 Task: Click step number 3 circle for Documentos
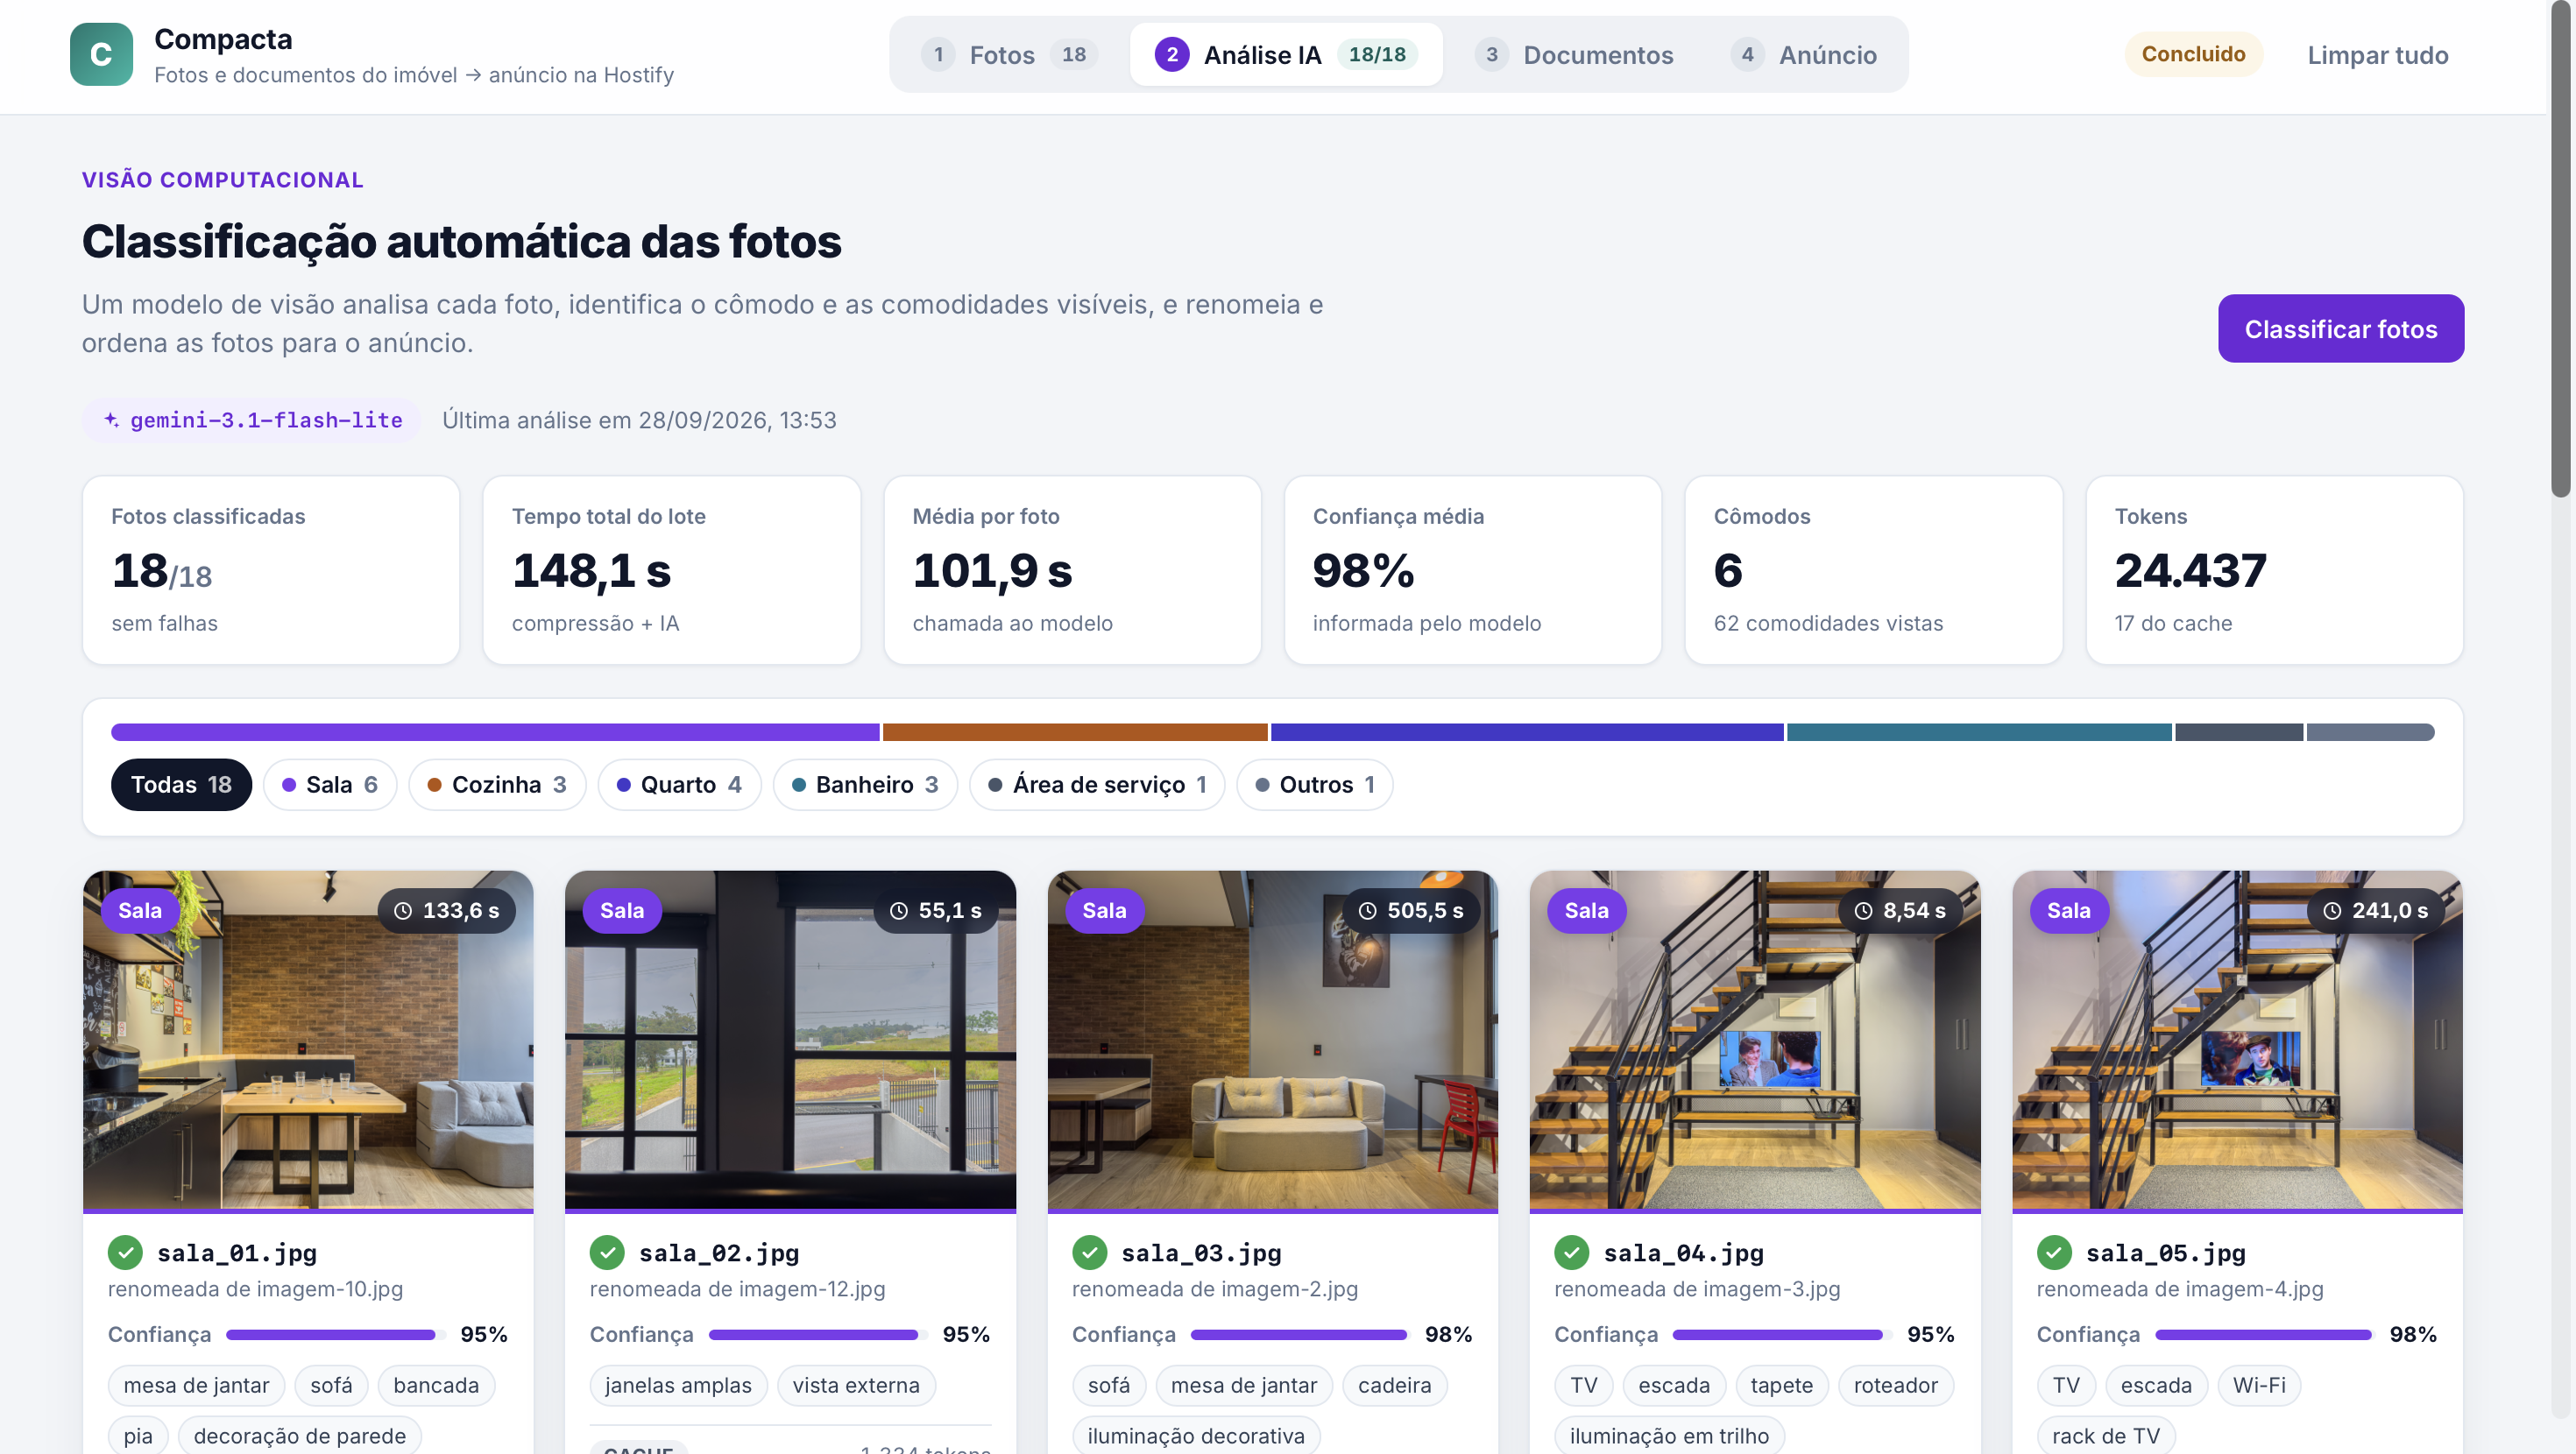coord(1492,55)
